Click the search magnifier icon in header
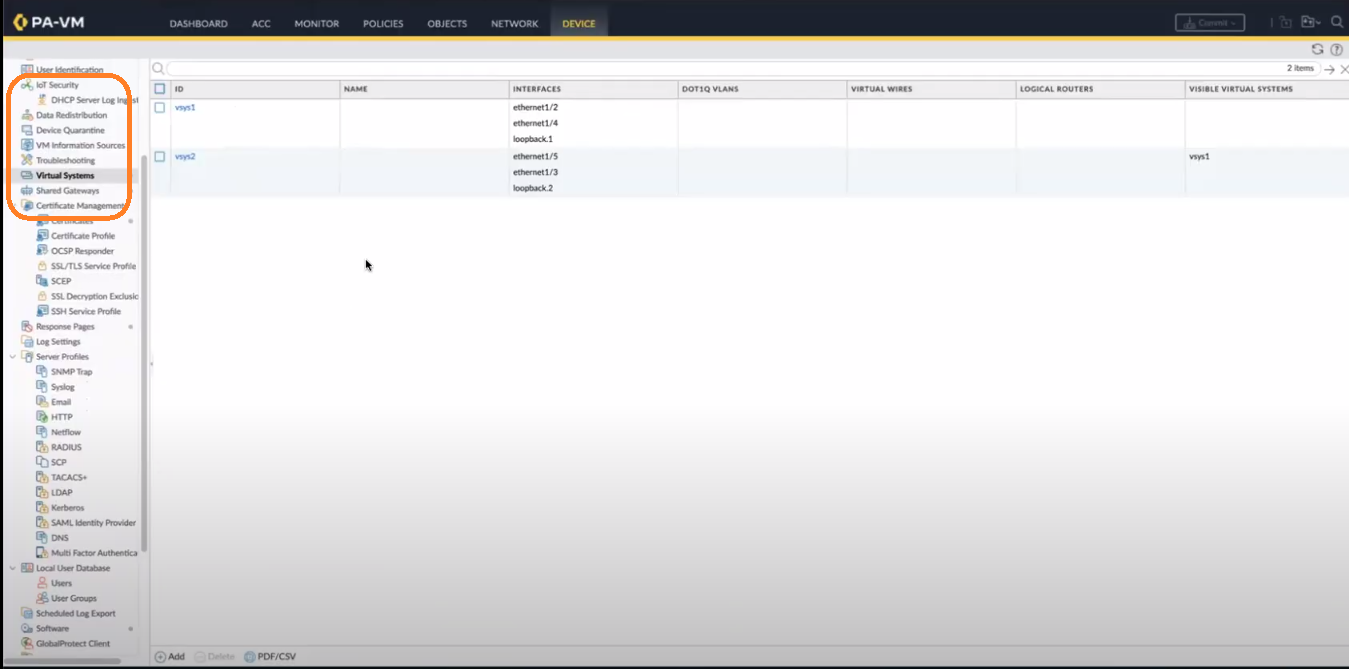Viewport: 1349px width, 669px height. (x=1337, y=22)
